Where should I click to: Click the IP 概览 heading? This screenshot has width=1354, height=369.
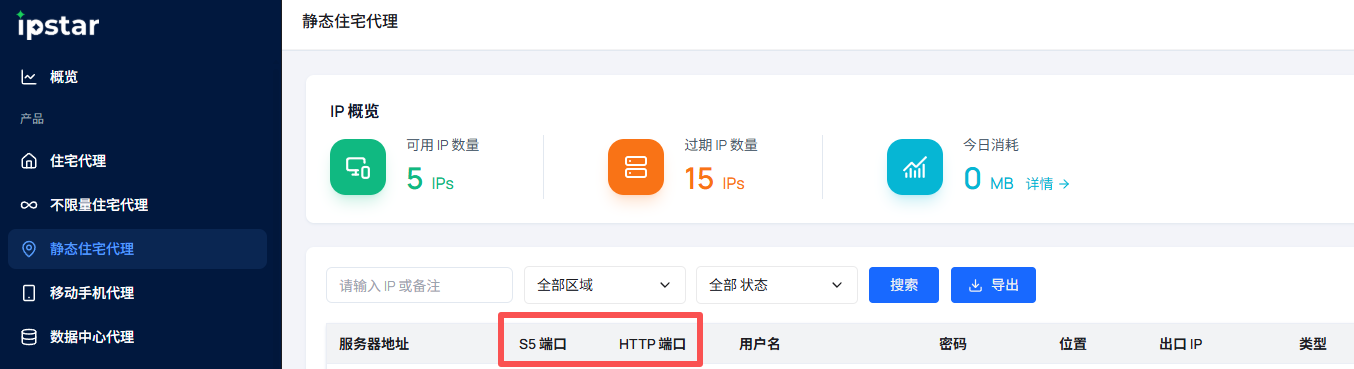pyautogui.click(x=354, y=111)
